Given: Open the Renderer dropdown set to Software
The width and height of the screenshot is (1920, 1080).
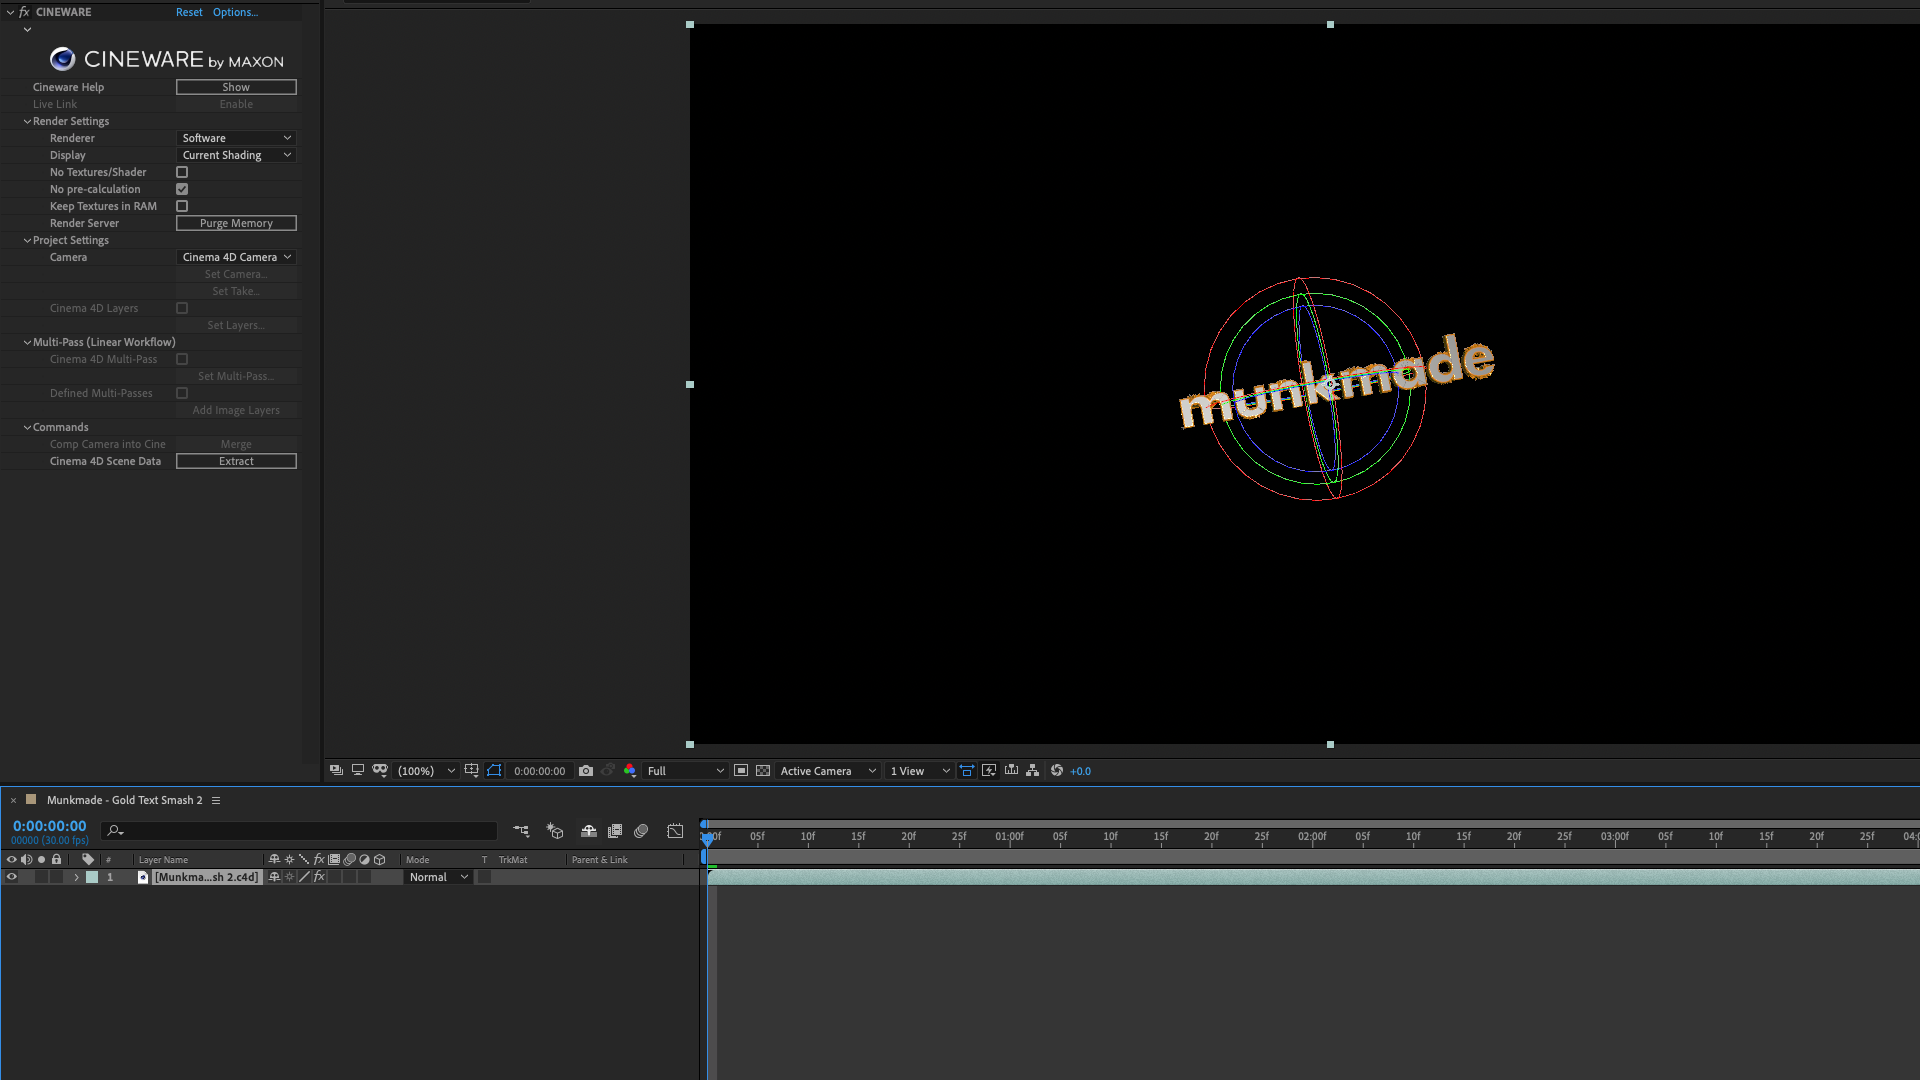Looking at the screenshot, I should point(235,138).
